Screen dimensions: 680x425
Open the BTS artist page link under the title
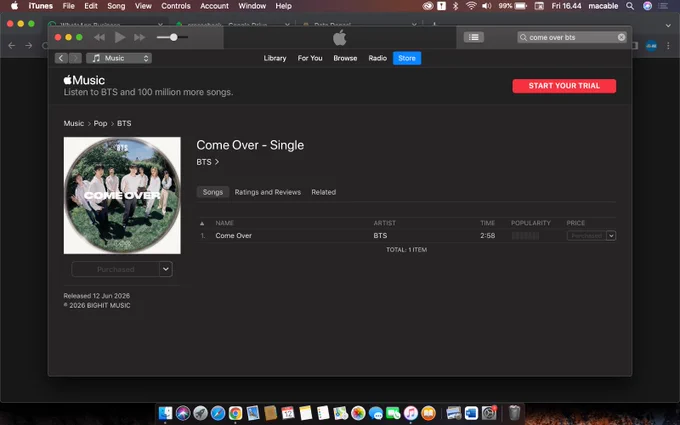(x=208, y=162)
